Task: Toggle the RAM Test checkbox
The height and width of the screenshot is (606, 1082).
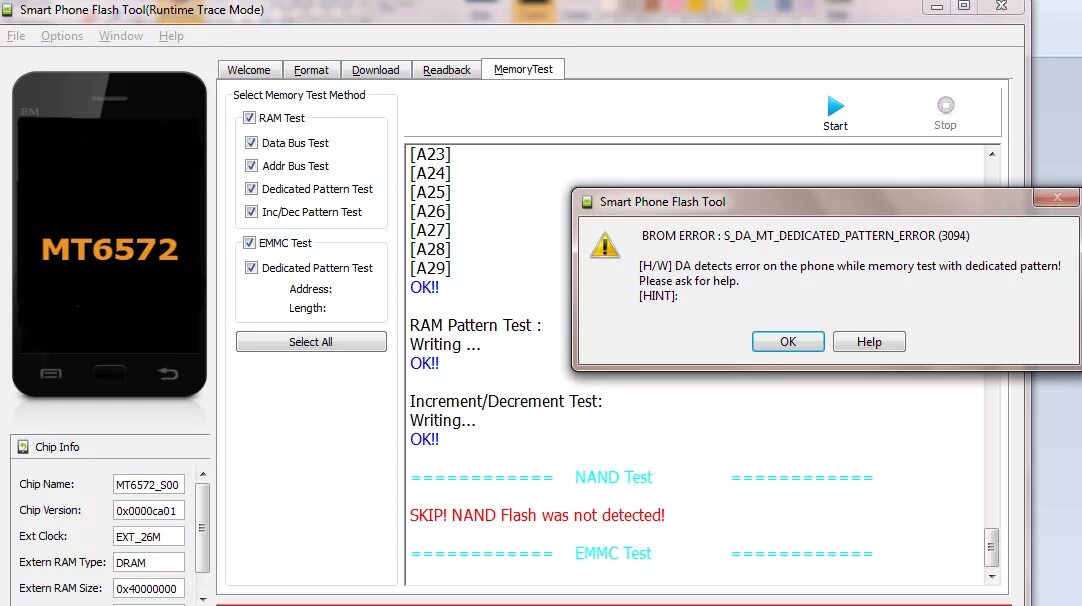Action: coord(249,118)
